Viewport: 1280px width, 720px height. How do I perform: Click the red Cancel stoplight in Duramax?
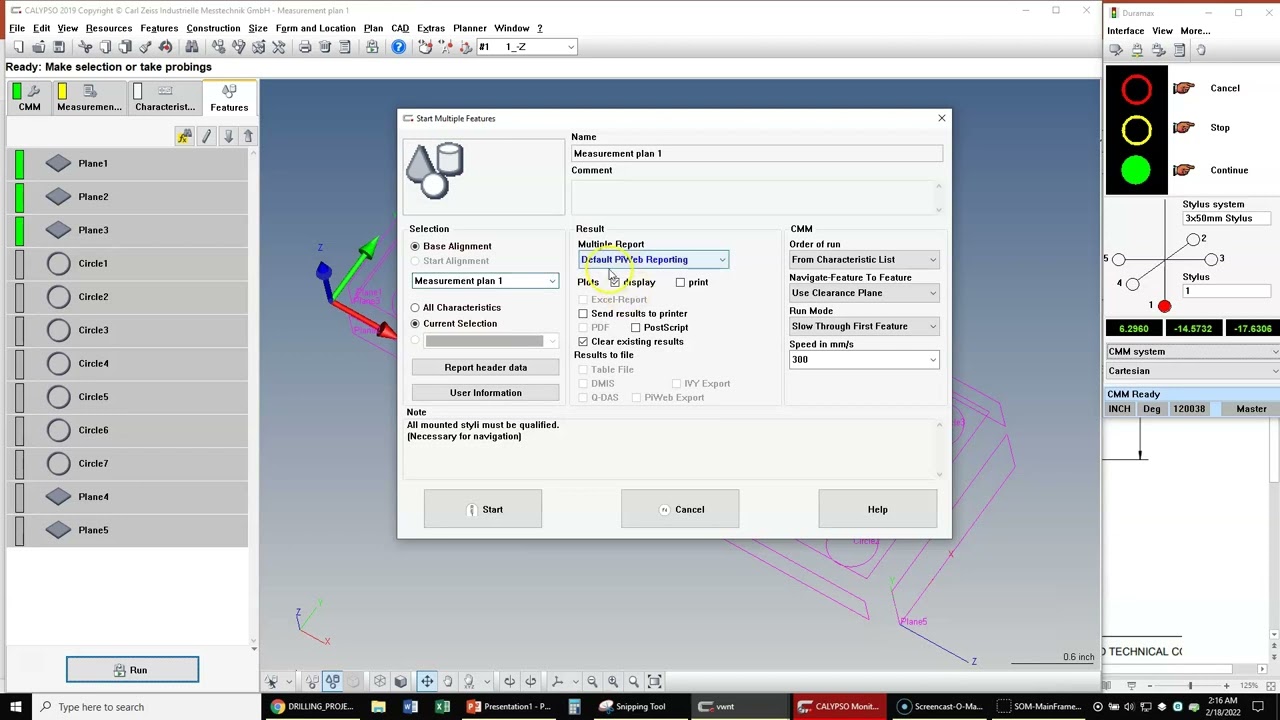point(1136,90)
